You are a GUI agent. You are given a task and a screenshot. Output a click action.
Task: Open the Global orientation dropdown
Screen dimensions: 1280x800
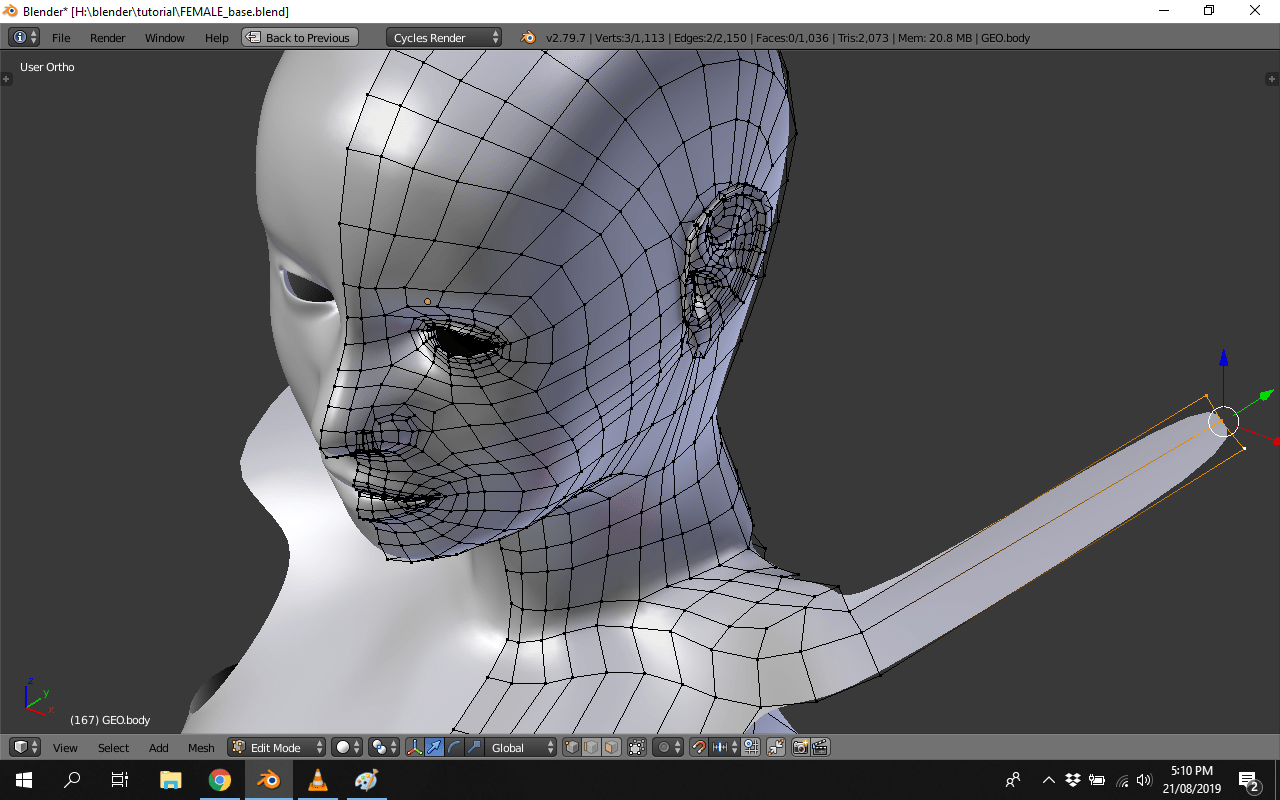(x=521, y=747)
